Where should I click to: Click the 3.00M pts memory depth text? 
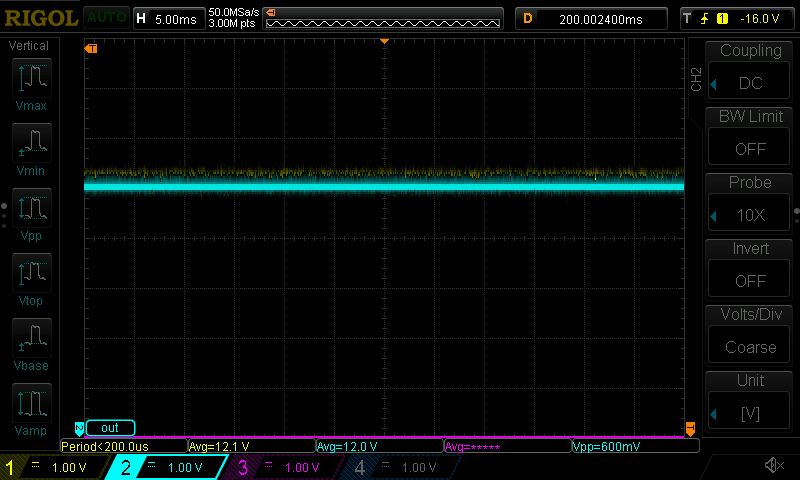(x=232, y=23)
